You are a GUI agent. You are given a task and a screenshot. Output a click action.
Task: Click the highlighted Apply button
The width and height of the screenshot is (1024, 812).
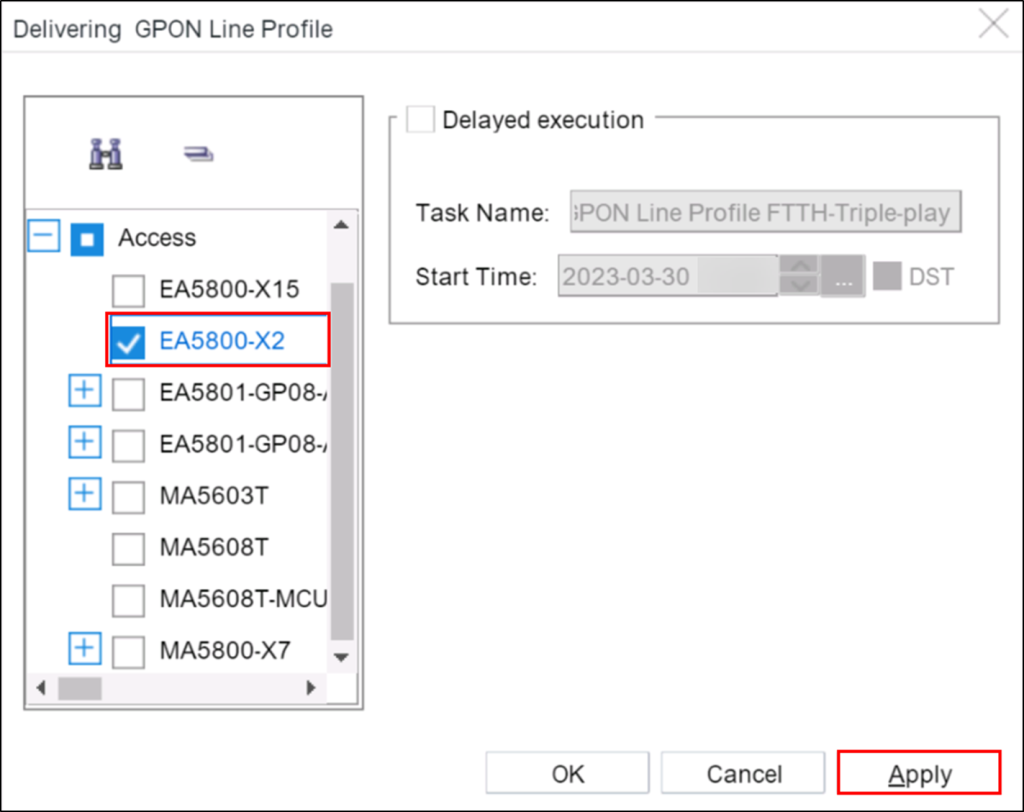(x=918, y=772)
